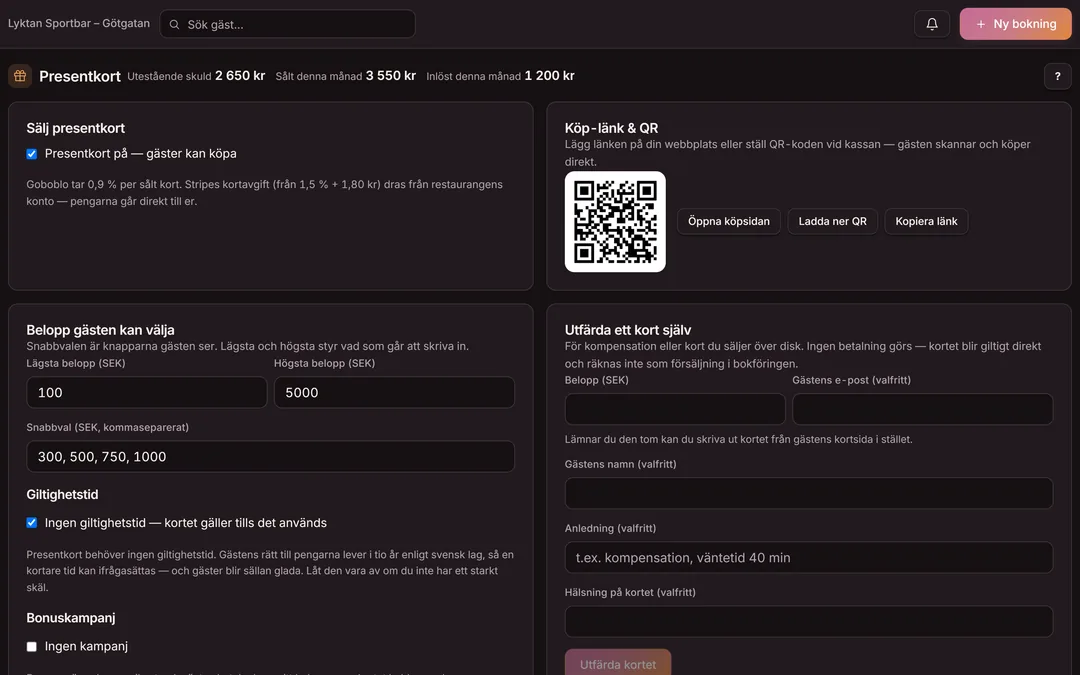
Task: Click the Köp-länk & QR heading
Action: coord(612,128)
